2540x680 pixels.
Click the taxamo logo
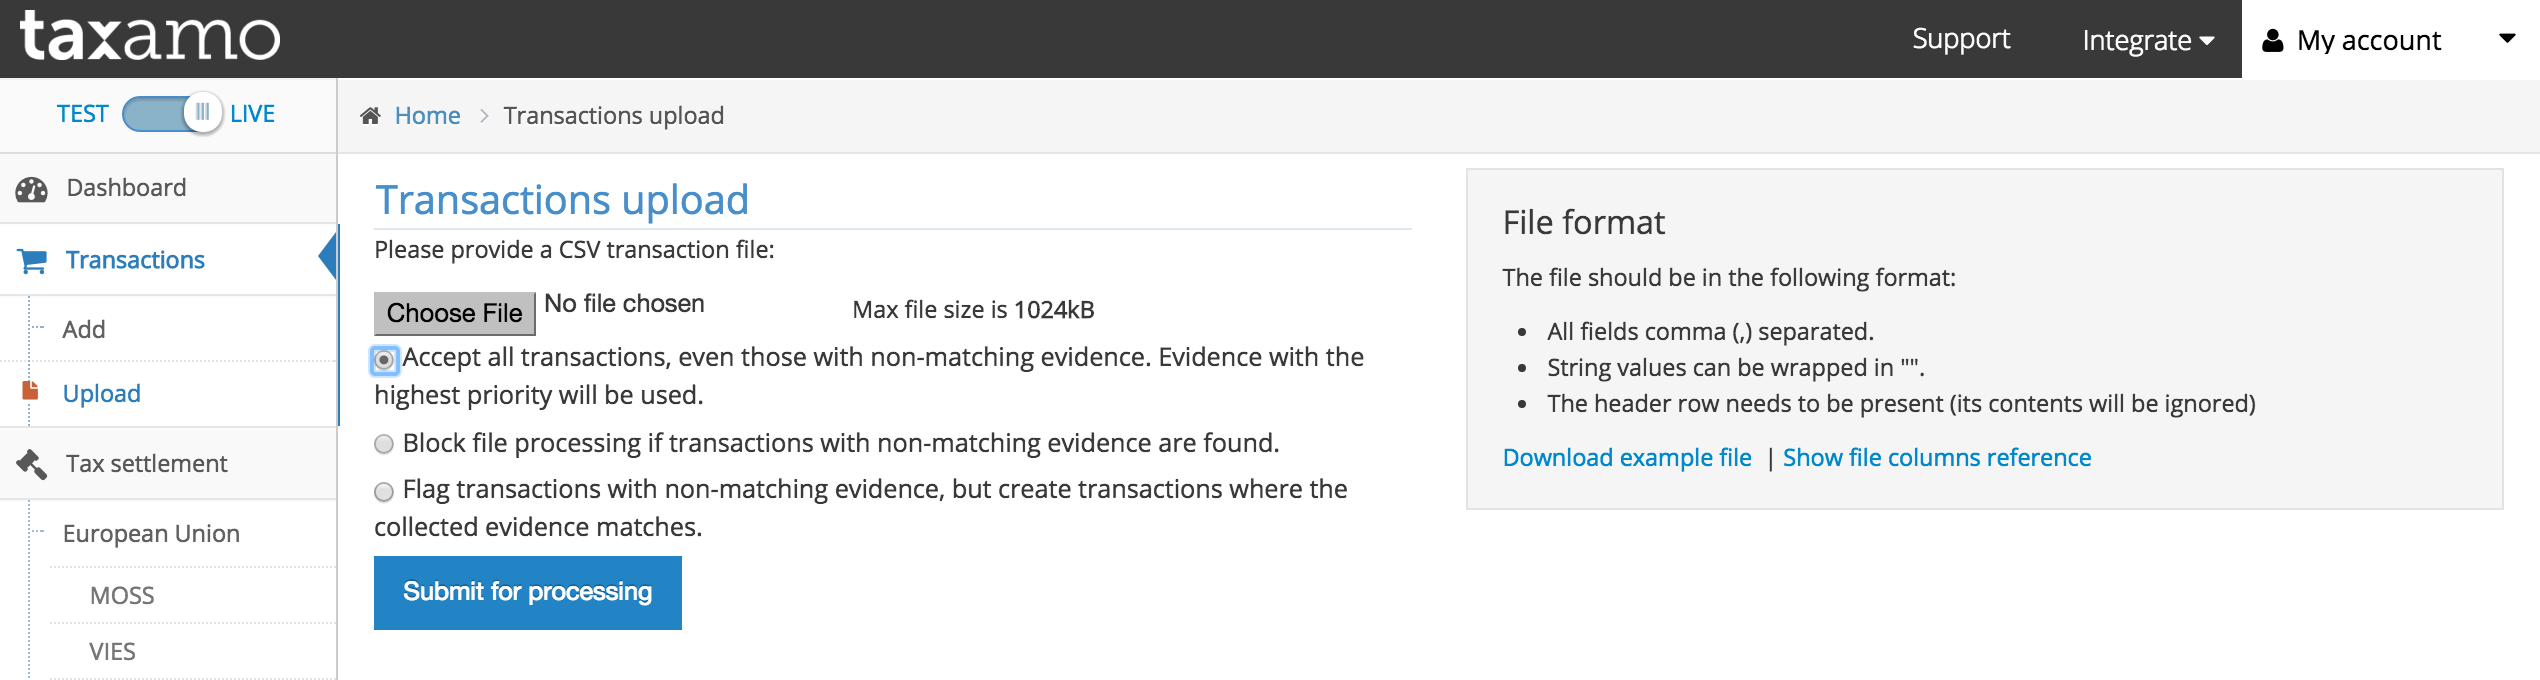(x=150, y=37)
